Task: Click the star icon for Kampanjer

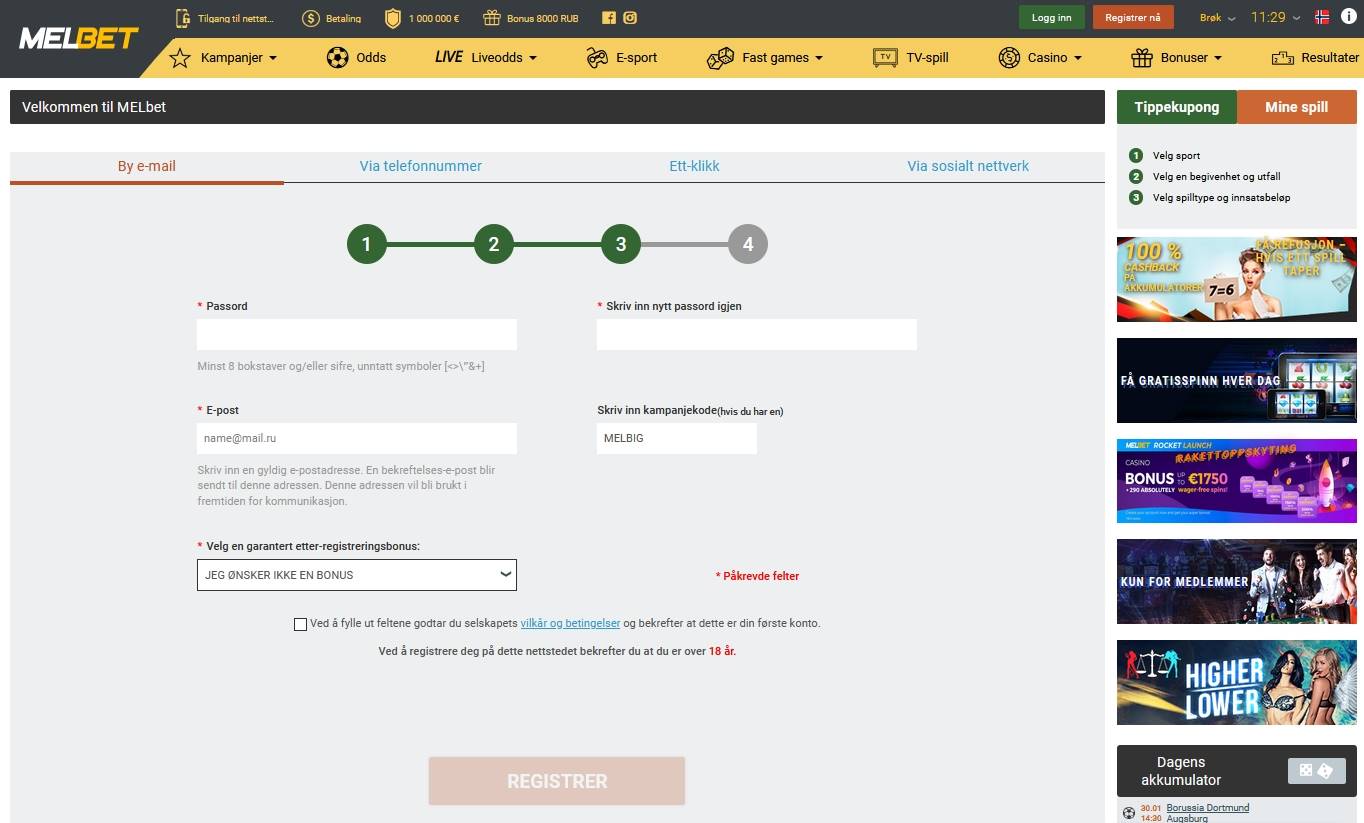Action: pos(180,58)
